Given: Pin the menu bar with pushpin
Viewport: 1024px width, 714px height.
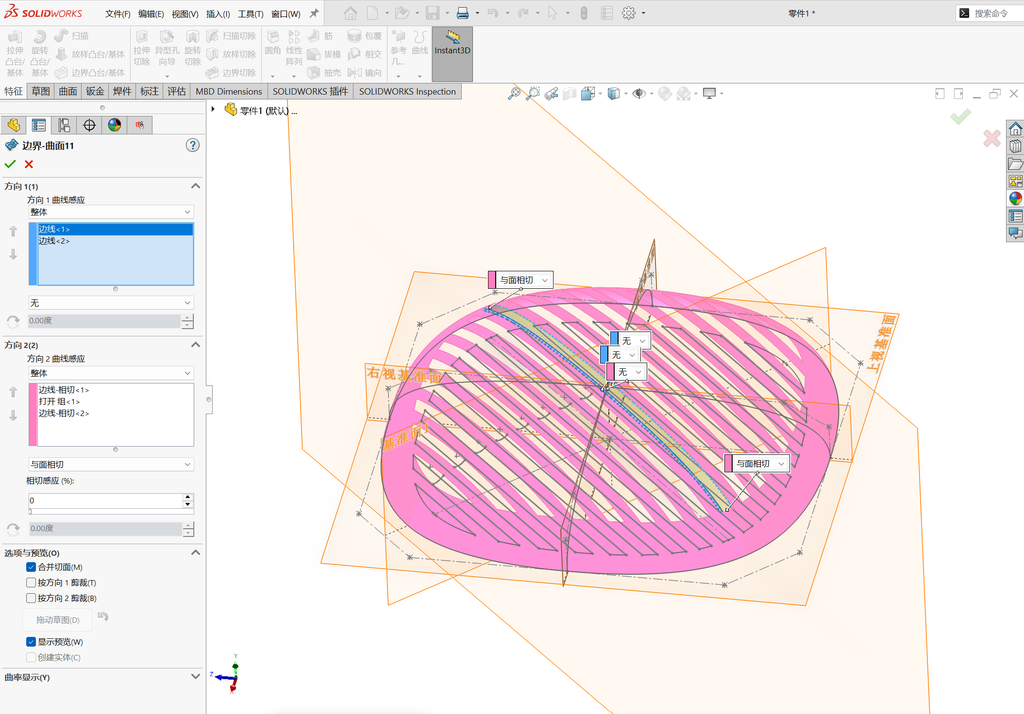Looking at the screenshot, I should tap(314, 13).
